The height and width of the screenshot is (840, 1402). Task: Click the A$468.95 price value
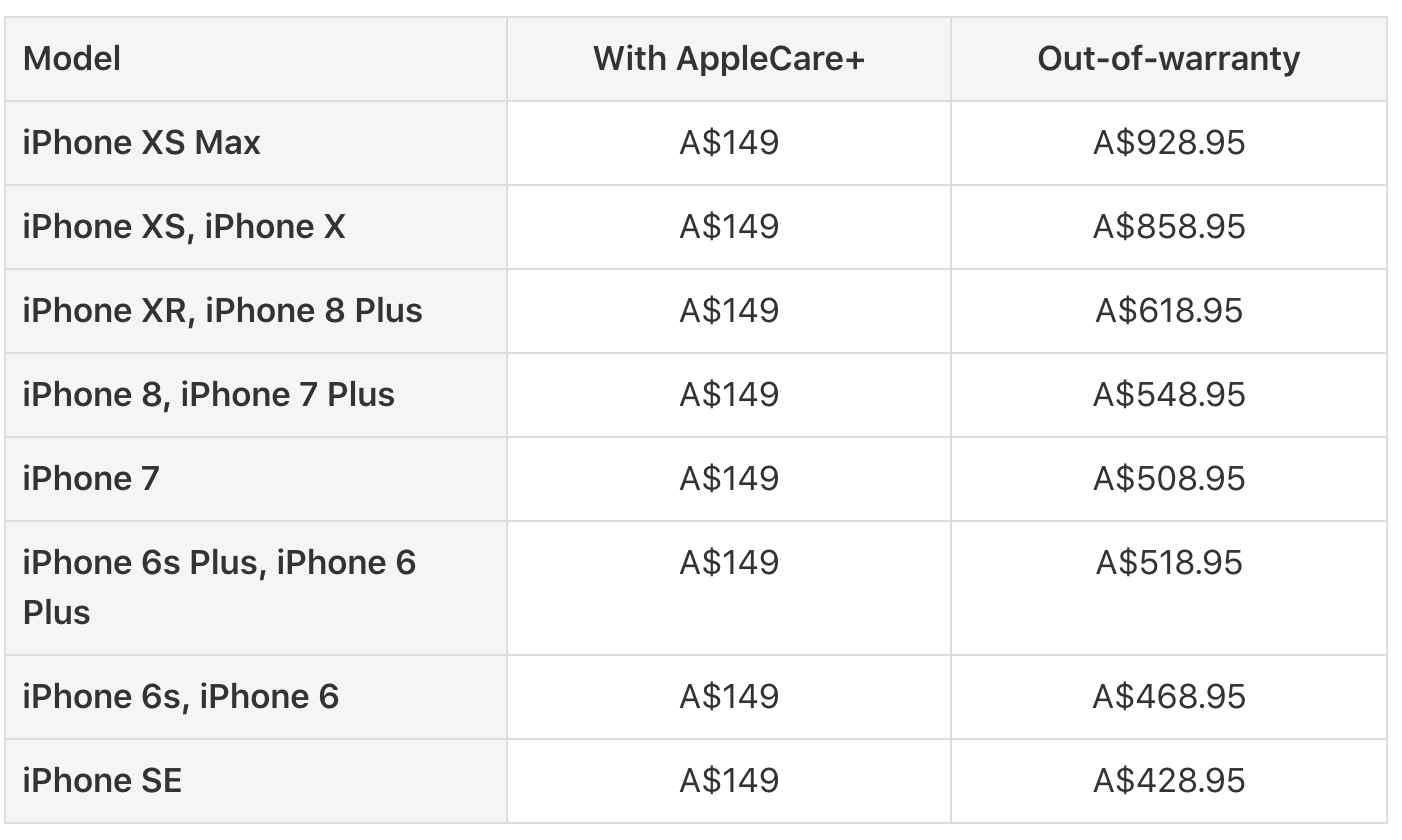1169,697
